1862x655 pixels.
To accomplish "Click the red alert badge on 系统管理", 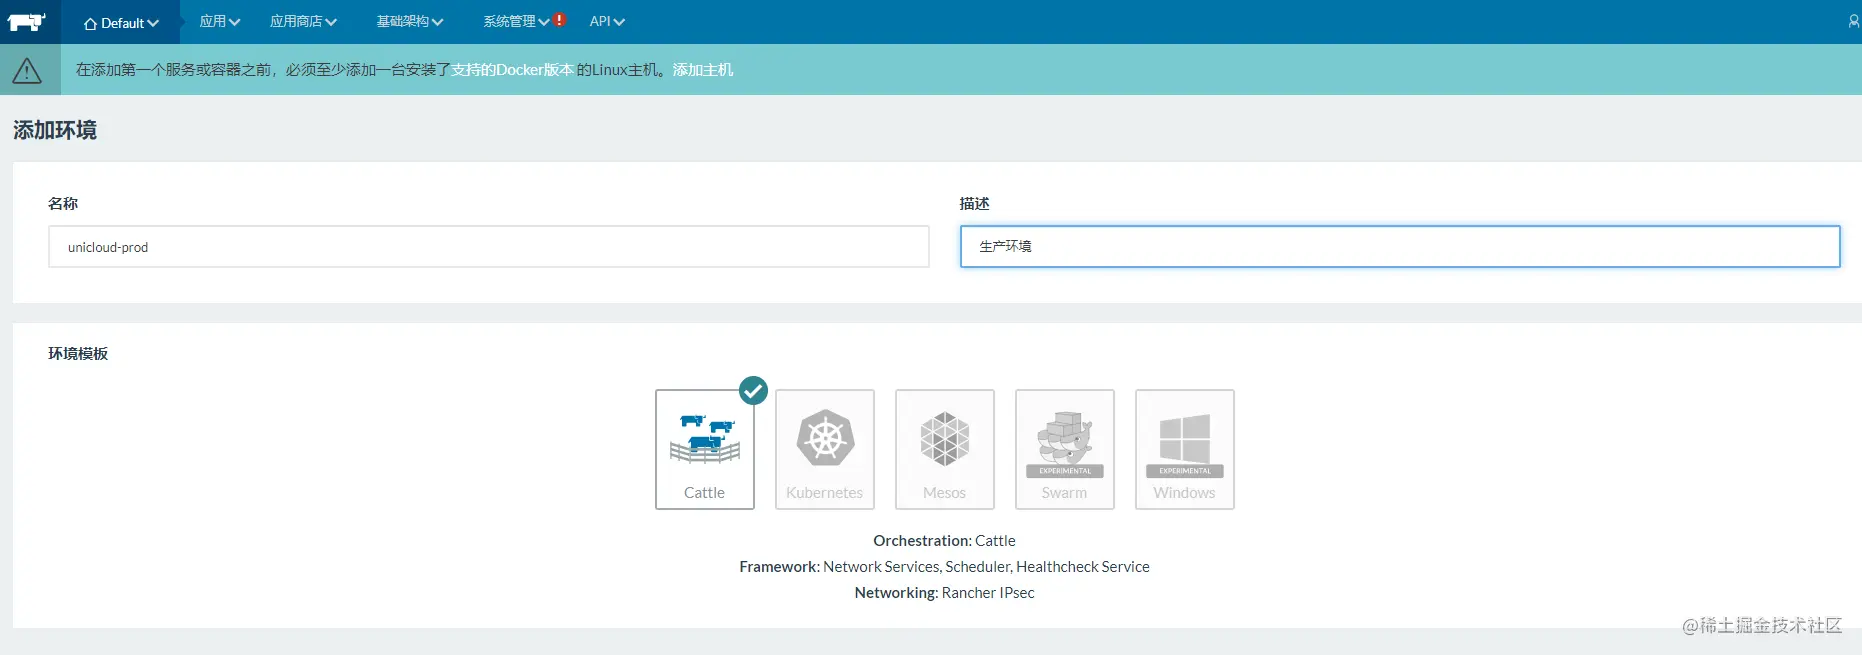I will [x=560, y=19].
